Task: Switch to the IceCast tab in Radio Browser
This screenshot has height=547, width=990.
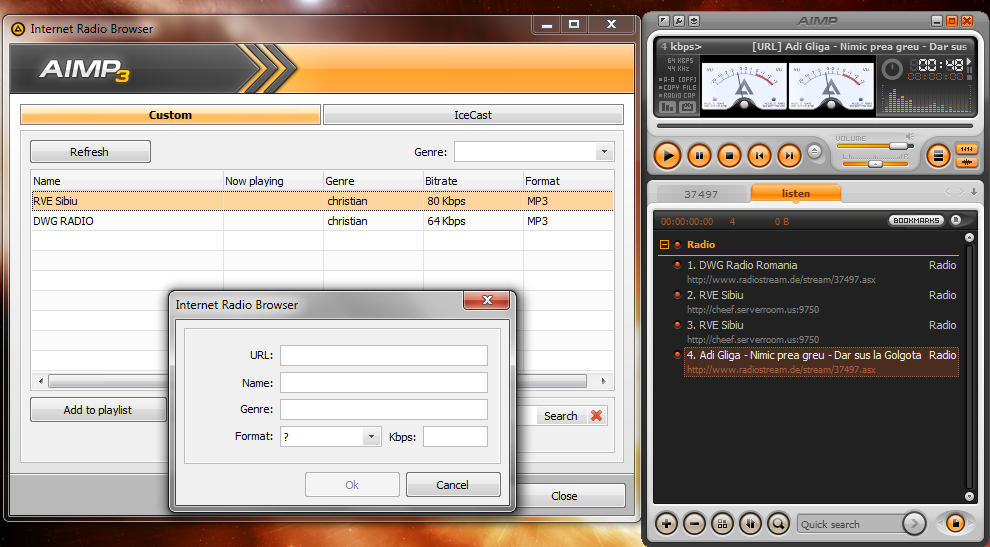Action: point(473,115)
